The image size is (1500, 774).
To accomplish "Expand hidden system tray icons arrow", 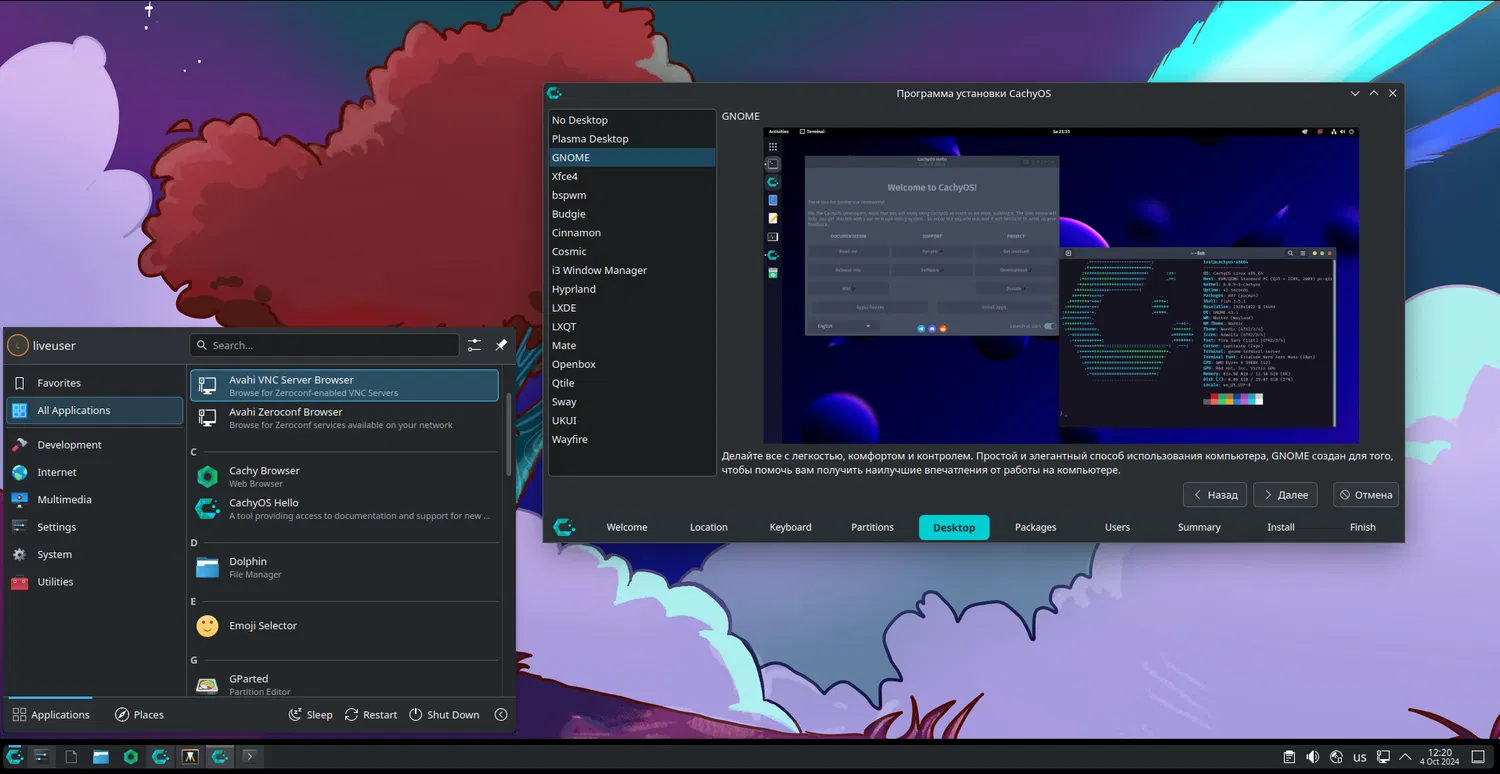I will (1406, 757).
